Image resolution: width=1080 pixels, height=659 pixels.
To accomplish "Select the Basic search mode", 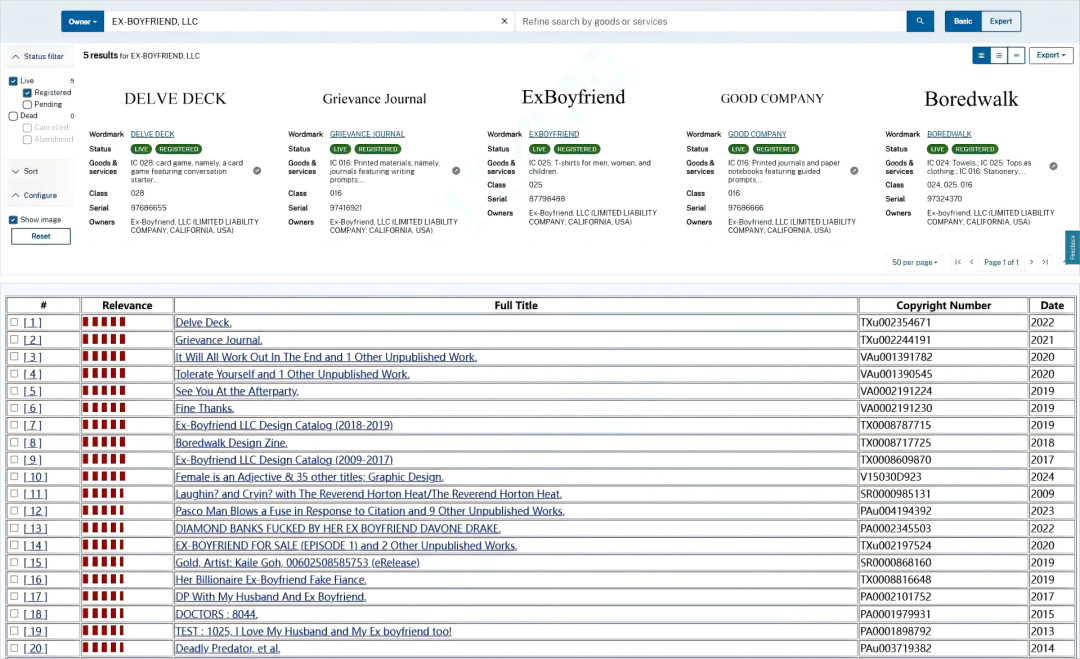I will 962,21.
